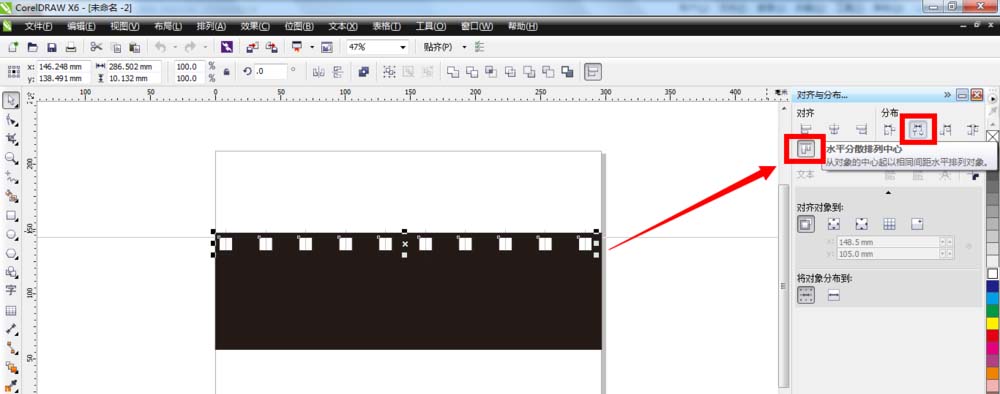Click Align right icon in docker
1000x394 pixels.
862,130
